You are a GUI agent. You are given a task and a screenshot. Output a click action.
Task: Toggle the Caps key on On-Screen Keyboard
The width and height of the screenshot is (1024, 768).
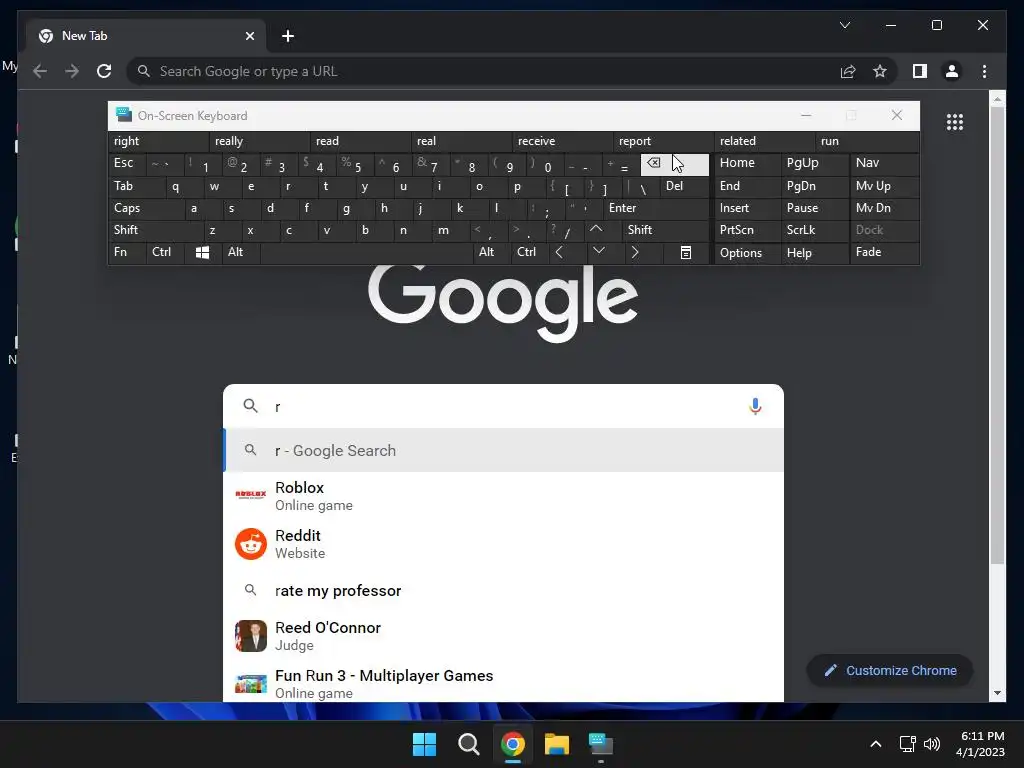click(x=145, y=208)
